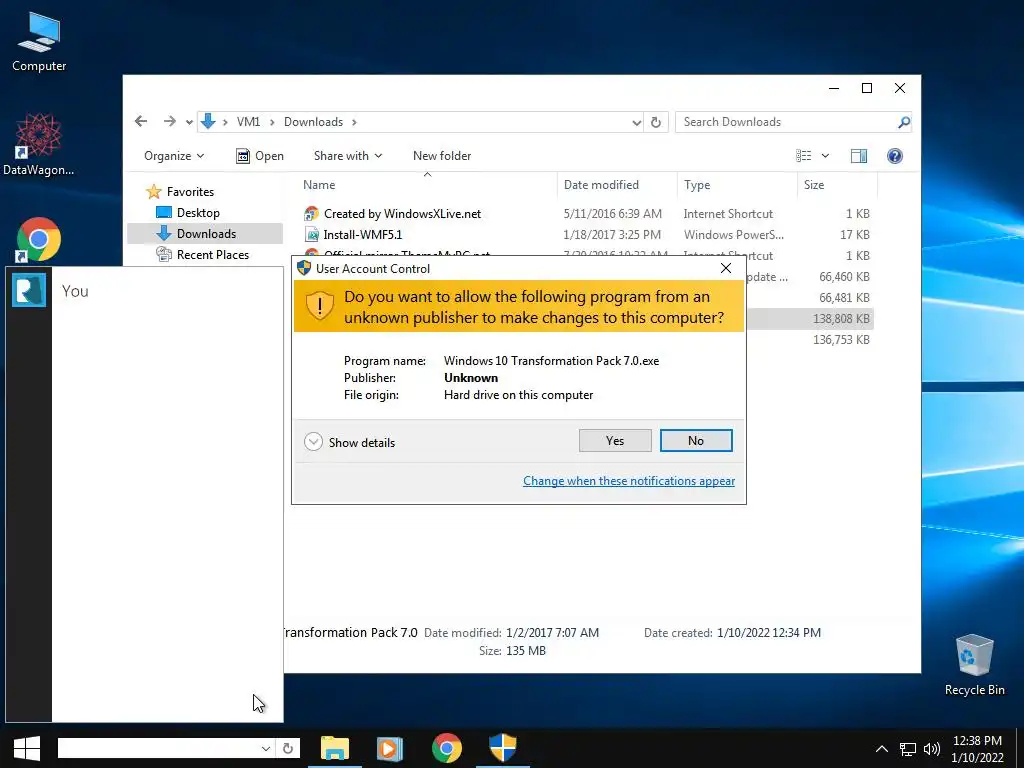The height and width of the screenshot is (768, 1024).
Task: Open the Organize menu
Action: tap(174, 155)
